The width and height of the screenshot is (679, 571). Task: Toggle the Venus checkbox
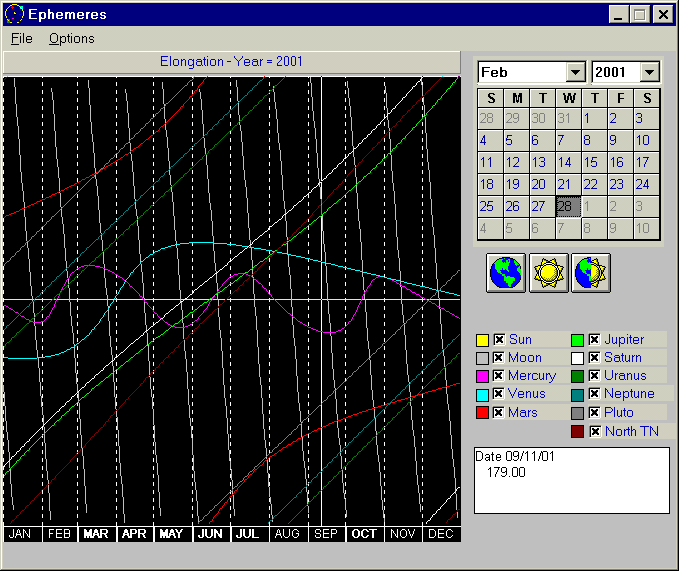pyautogui.click(x=499, y=394)
